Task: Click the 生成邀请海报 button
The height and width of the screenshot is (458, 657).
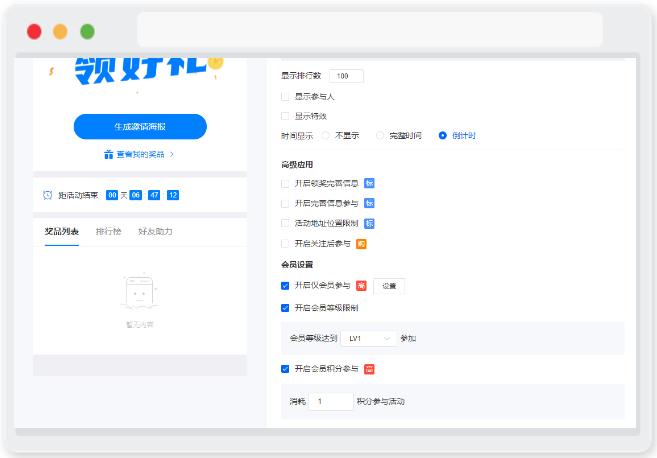Action: pyautogui.click(x=140, y=127)
